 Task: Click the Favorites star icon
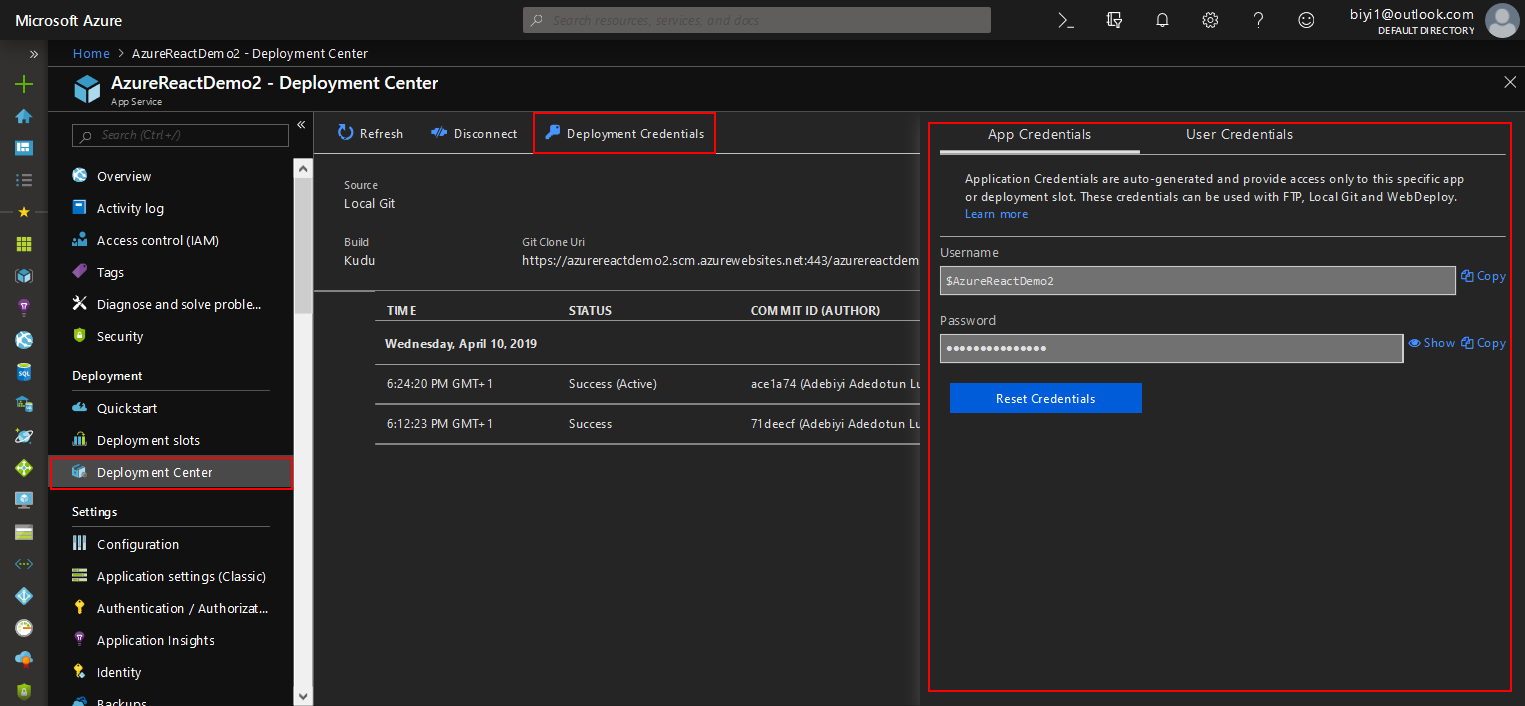[24, 212]
